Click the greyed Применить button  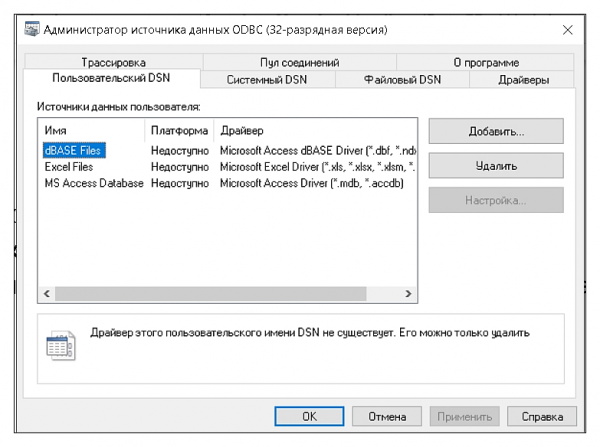465,416
